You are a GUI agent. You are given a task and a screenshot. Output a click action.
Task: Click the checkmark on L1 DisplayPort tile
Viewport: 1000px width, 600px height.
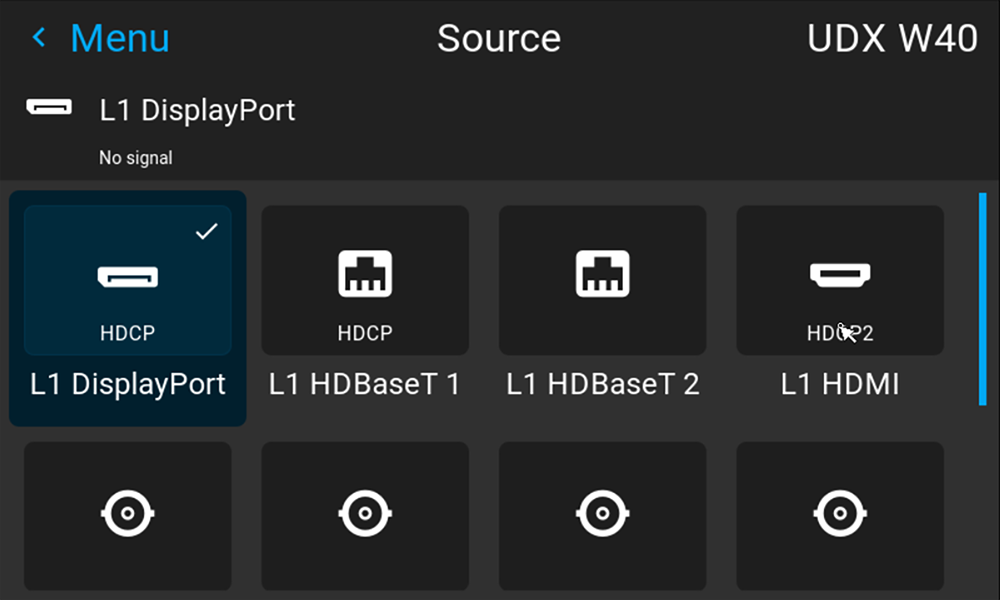coord(207,231)
